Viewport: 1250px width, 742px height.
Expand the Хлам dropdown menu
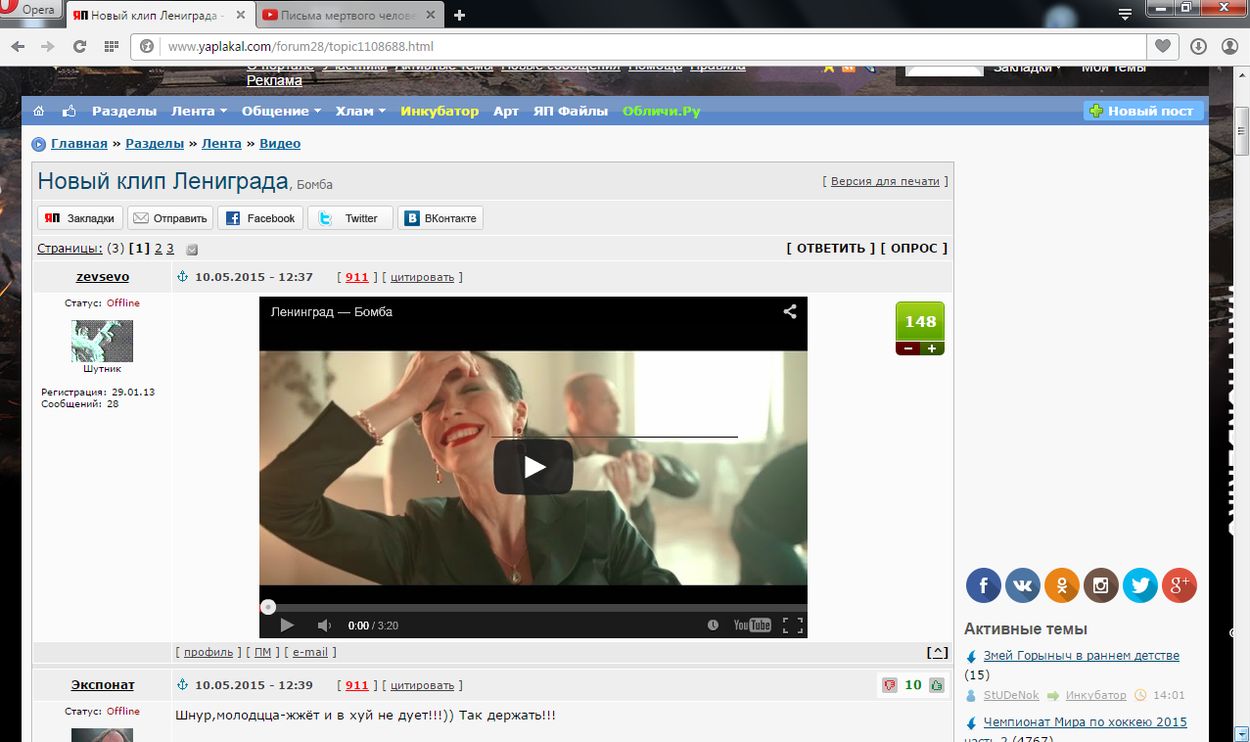pyautogui.click(x=361, y=111)
